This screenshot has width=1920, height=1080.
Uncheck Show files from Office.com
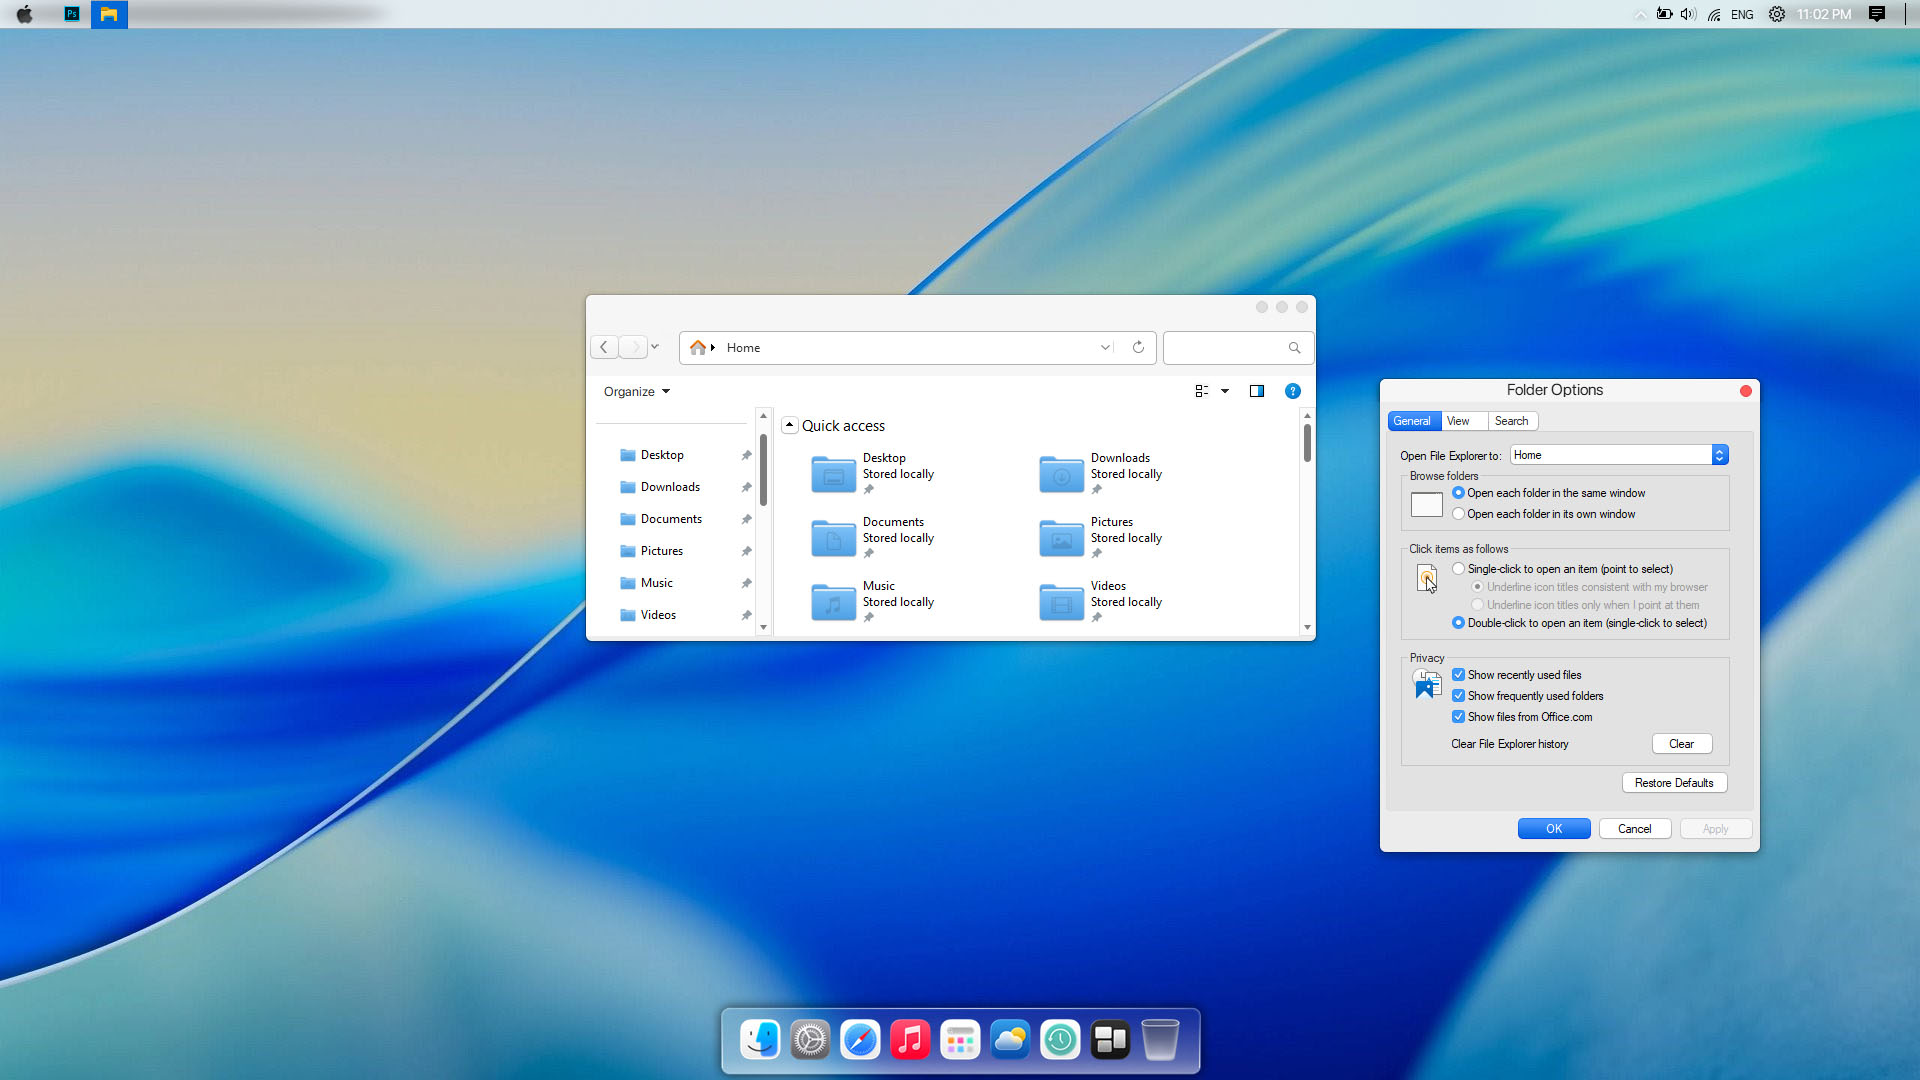click(1458, 717)
